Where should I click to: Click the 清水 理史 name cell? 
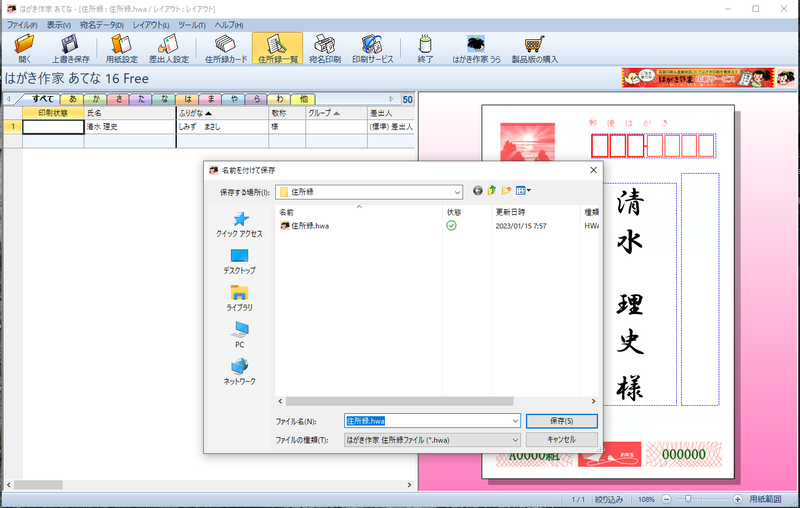(130, 126)
